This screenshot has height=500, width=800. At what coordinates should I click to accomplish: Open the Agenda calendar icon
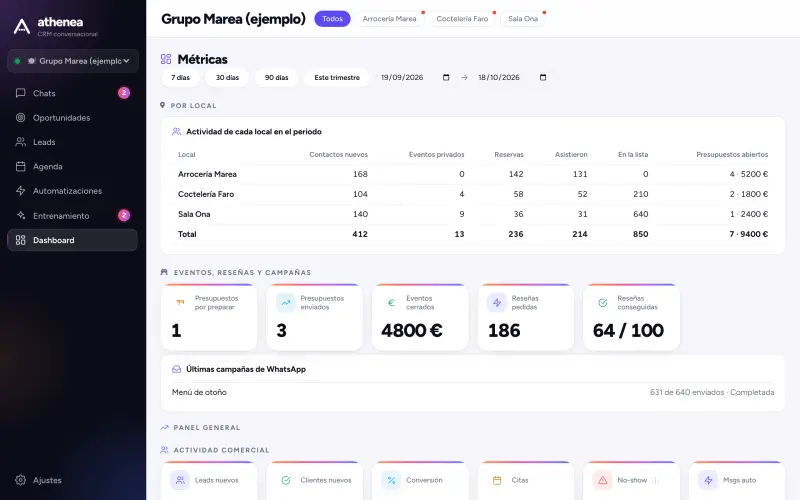(x=20, y=166)
